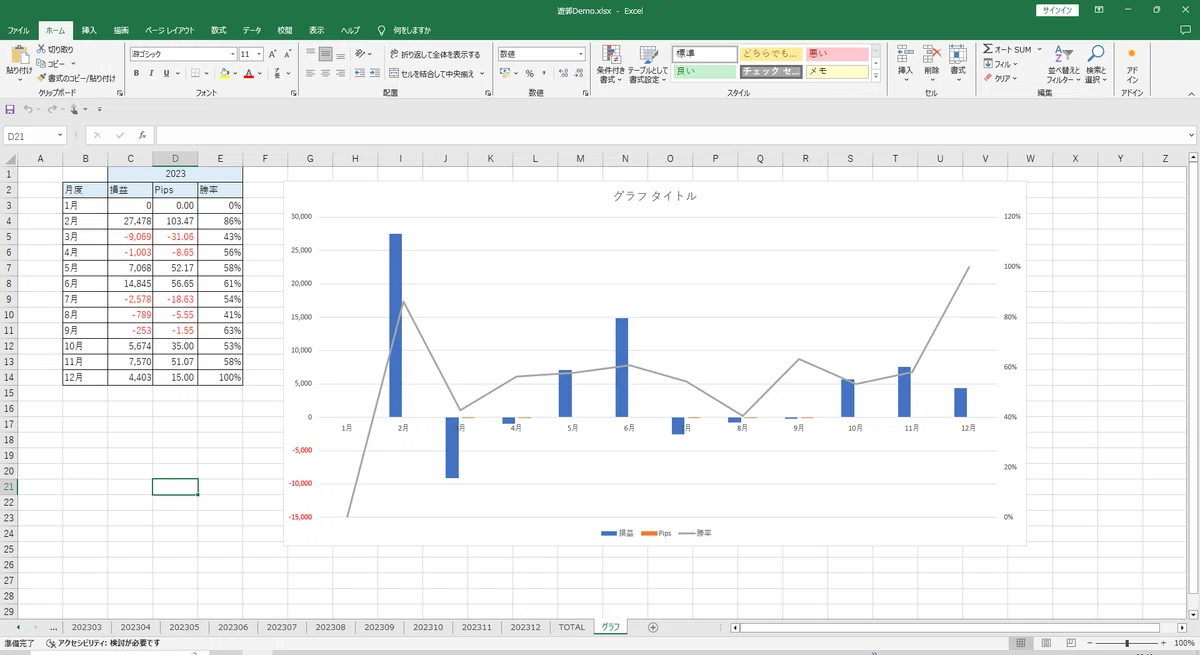This screenshot has width=1200, height=655.
Task: Click the yellow fill color swatch button
Action: point(225,73)
